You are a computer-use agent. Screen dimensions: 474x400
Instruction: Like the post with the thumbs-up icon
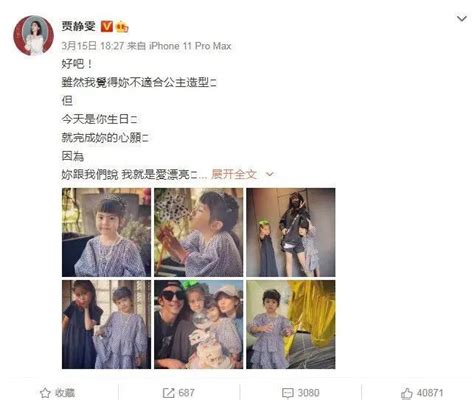click(x=407, y=393)
